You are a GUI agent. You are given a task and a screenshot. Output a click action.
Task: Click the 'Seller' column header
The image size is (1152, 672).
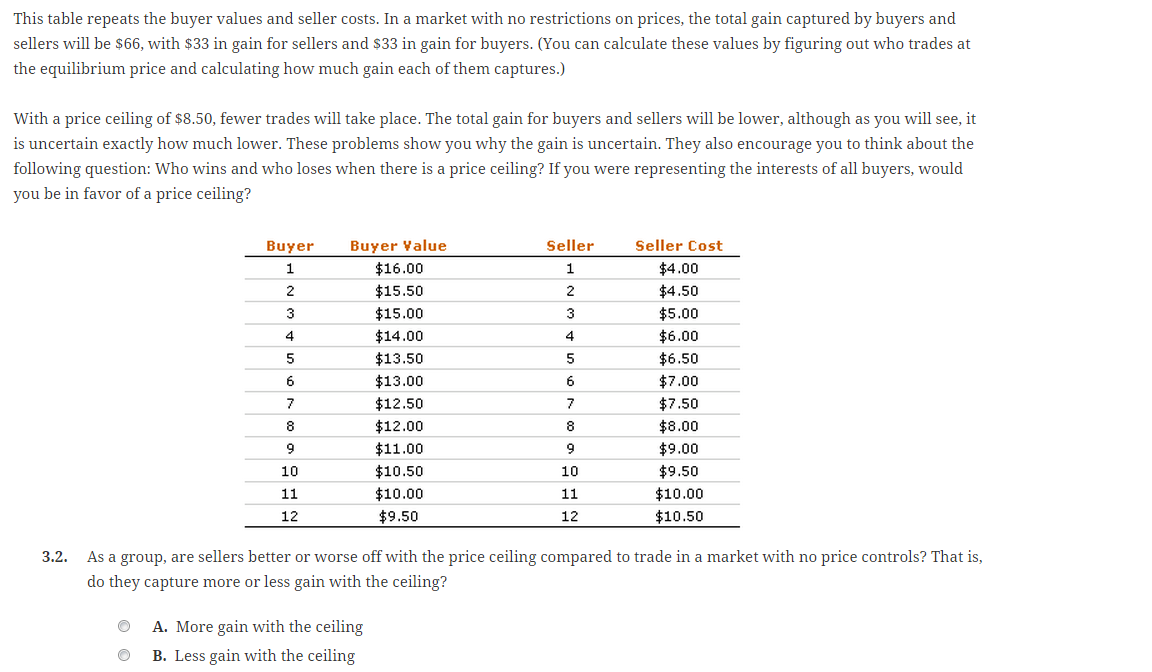pos(570,245)
